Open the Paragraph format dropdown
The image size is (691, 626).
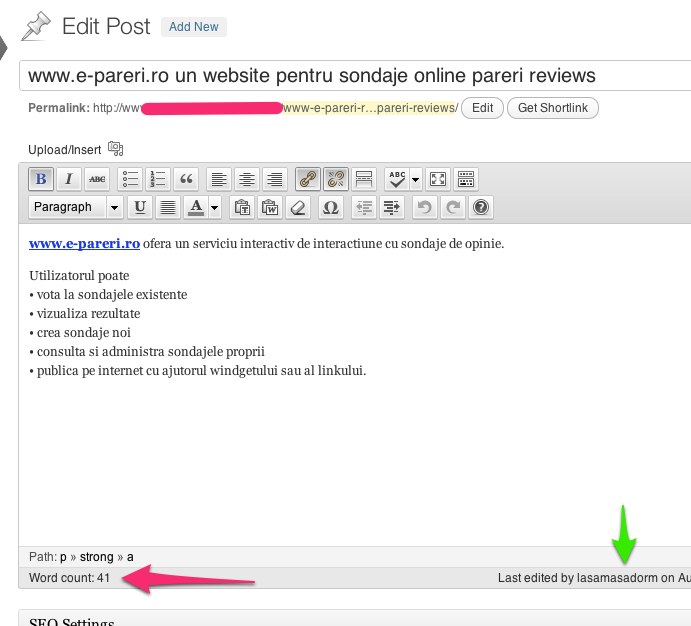pyautogui.click(x=75, y=207)
